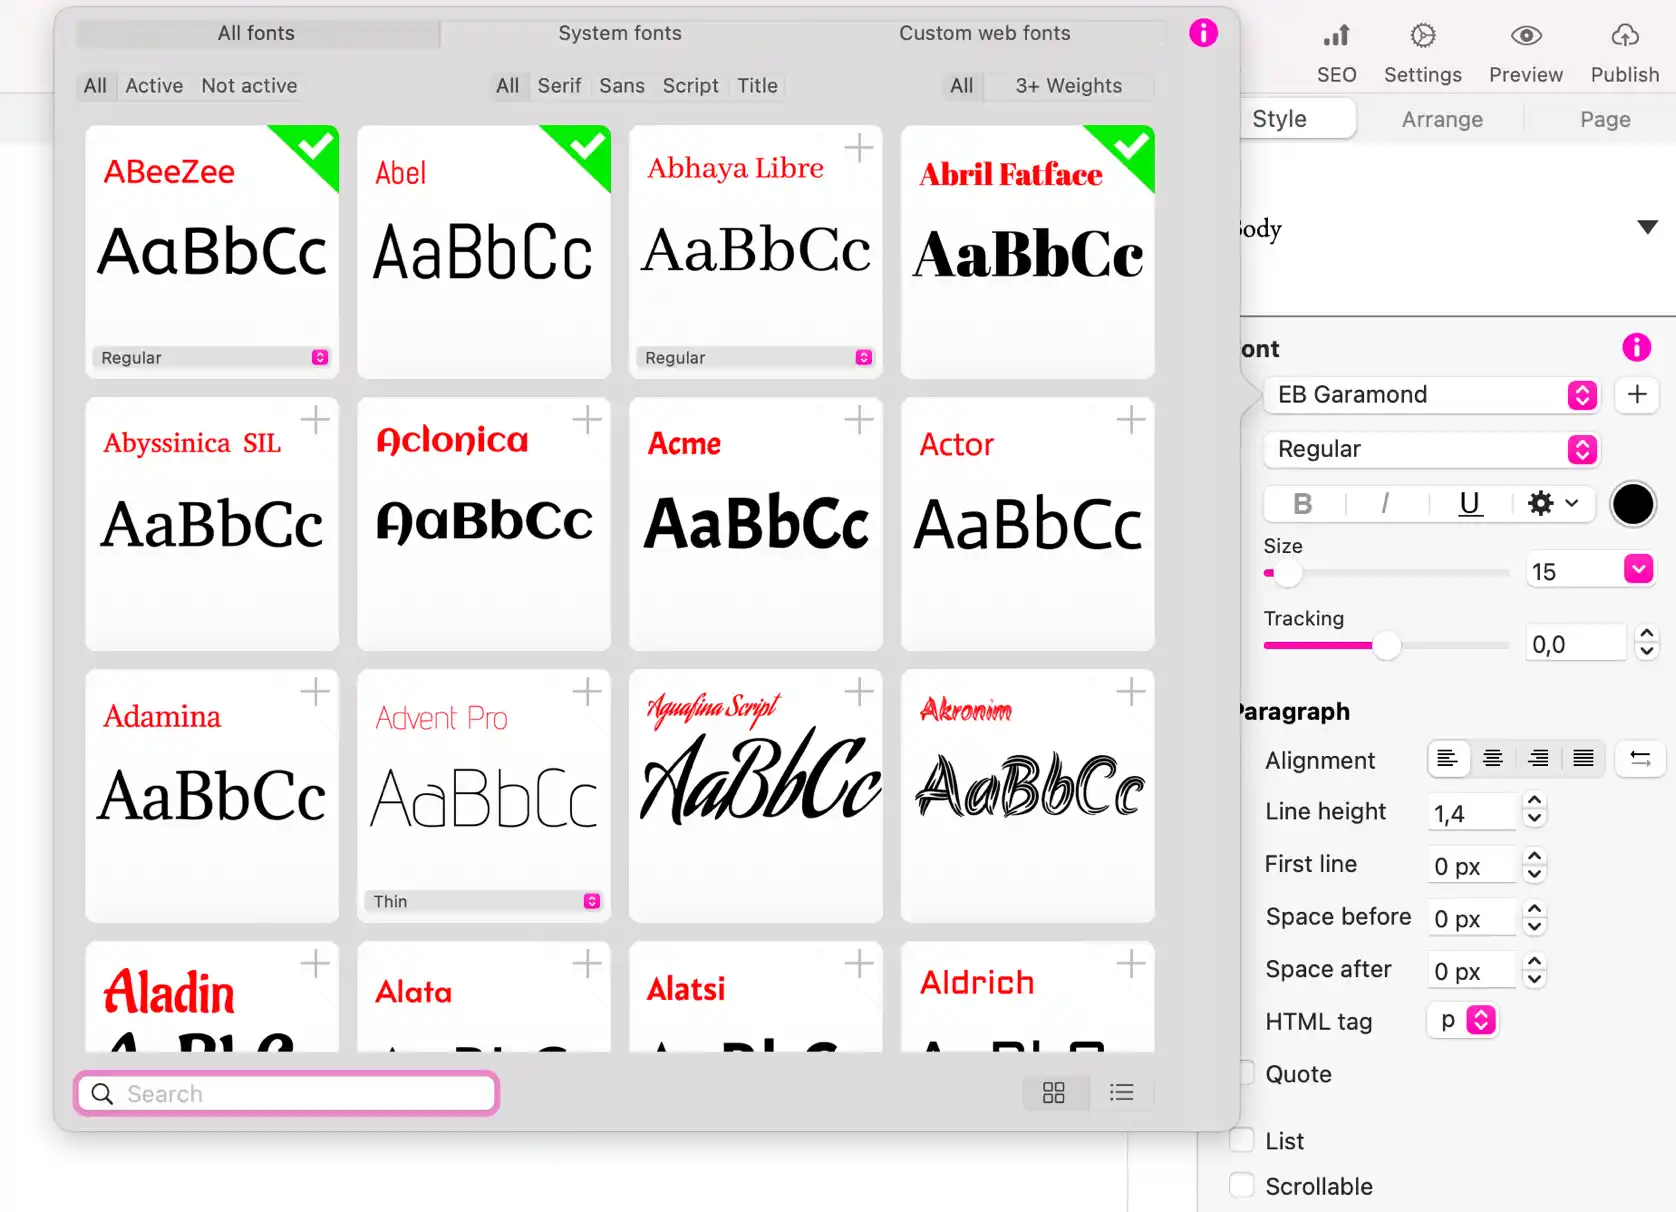Screen dimensions: 1676x1212
Task: Select center text alignment
Action: pyautogui.click(x=1492, y=759)
